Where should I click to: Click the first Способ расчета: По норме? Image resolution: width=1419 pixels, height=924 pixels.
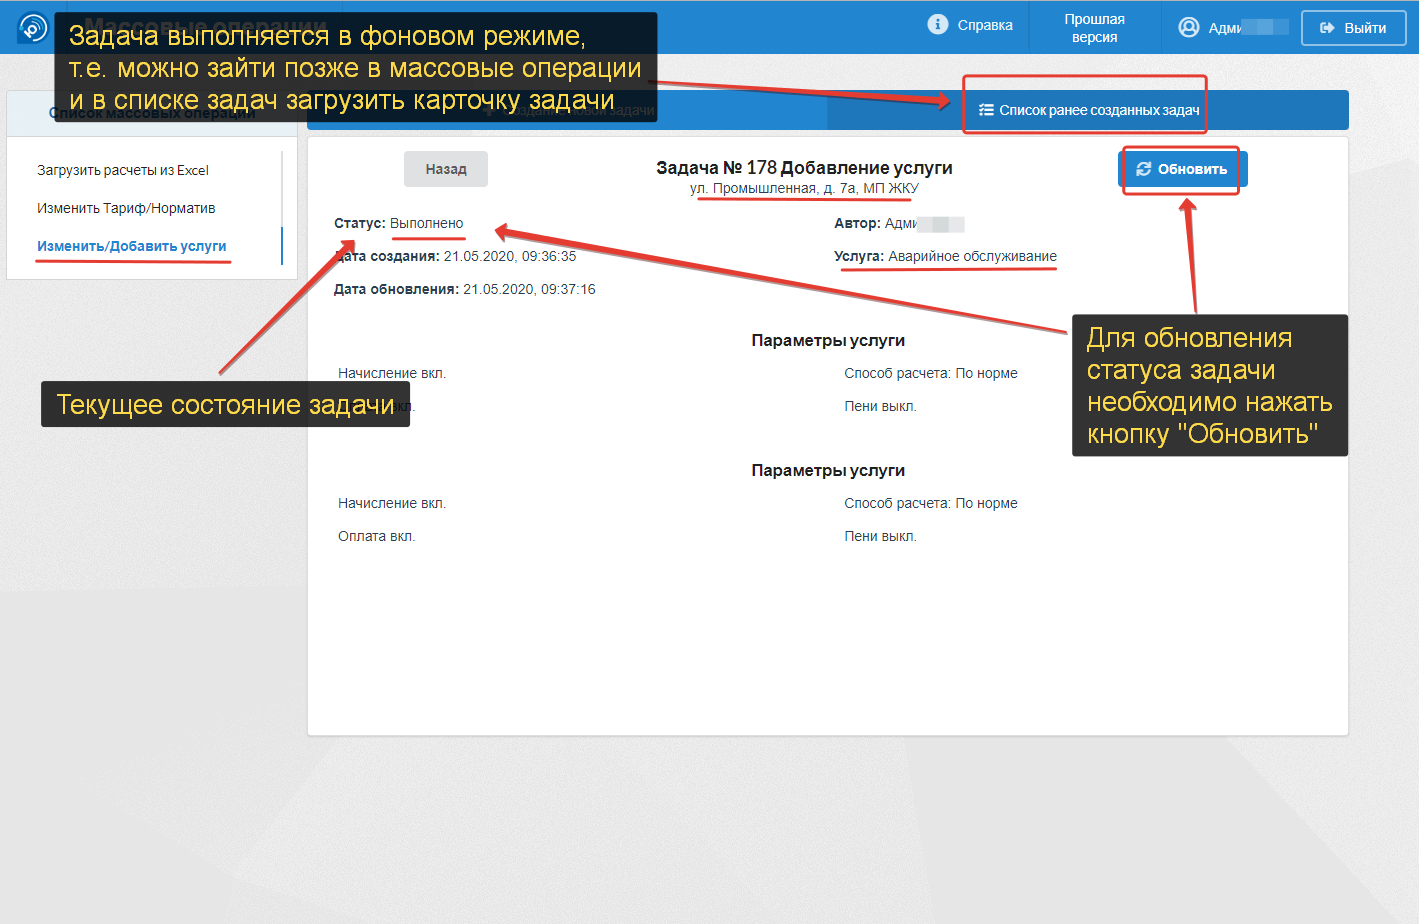pyautogui.click(x=930, y=373)
